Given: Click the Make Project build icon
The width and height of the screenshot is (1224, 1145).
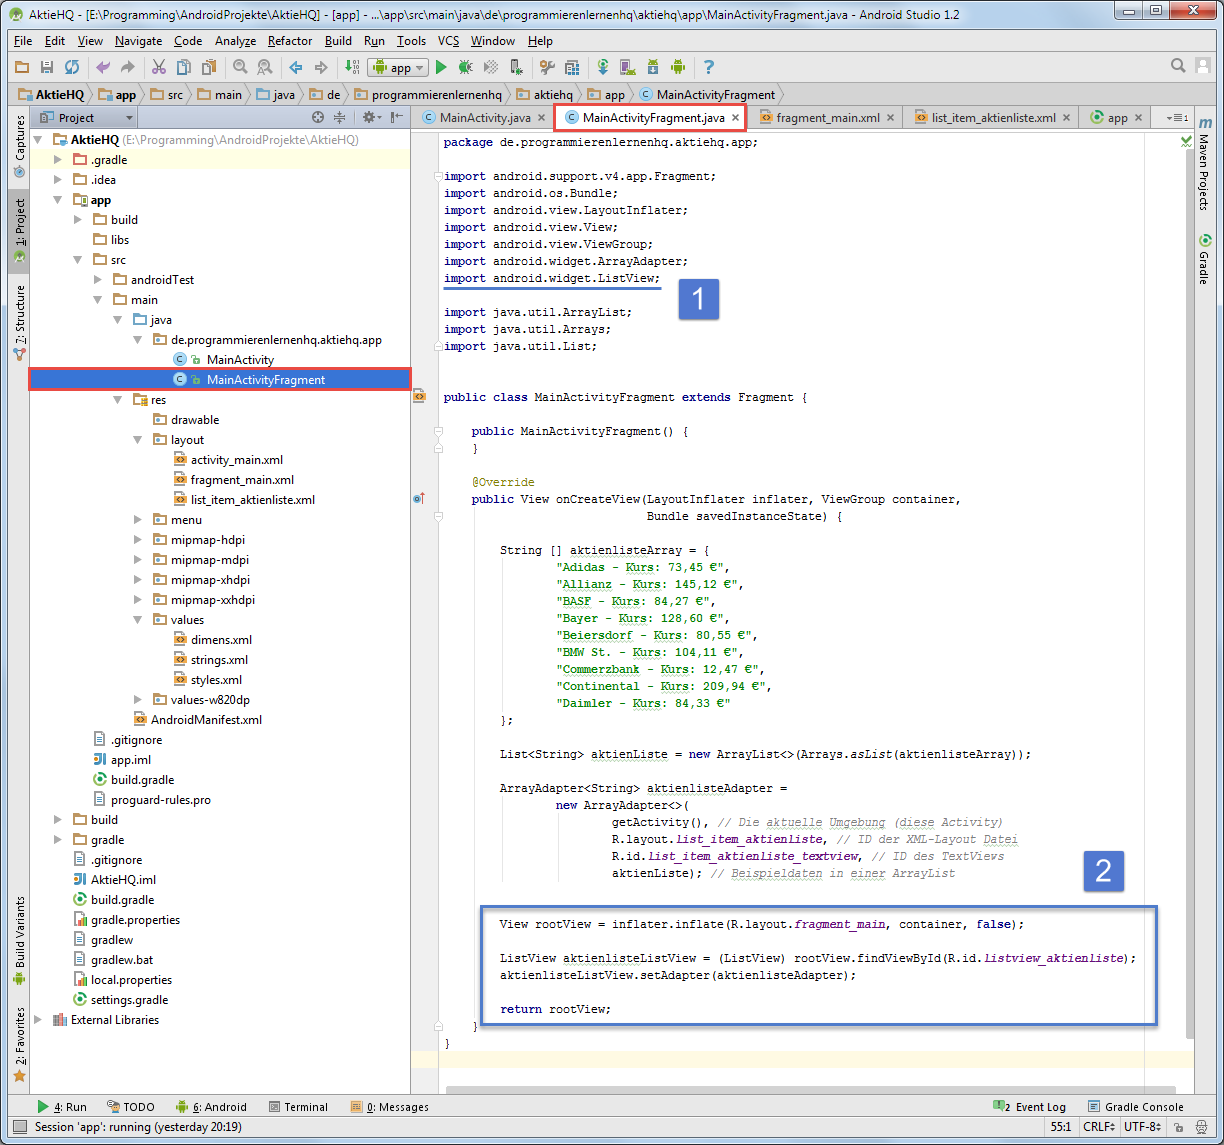Looking at the screenshot, I should (x=352, y=67).
